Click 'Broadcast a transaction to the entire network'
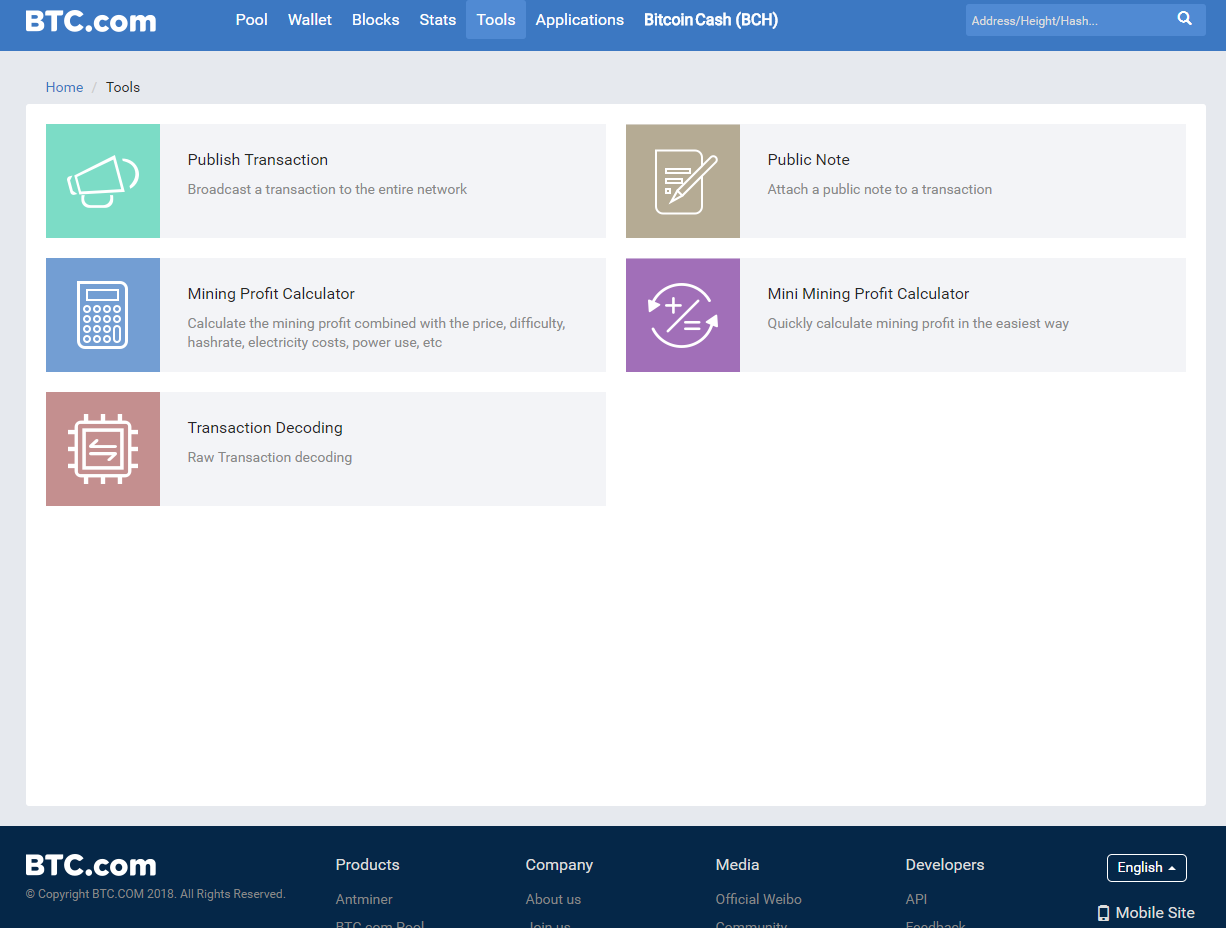This screenshot has width=1226, height=928. coord(328,189)
